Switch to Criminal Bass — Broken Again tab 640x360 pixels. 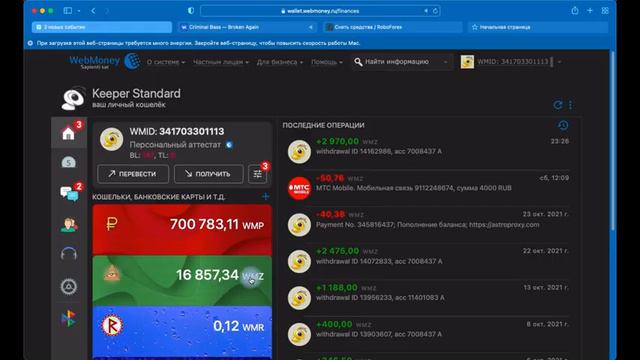click(x=247, y=27)
